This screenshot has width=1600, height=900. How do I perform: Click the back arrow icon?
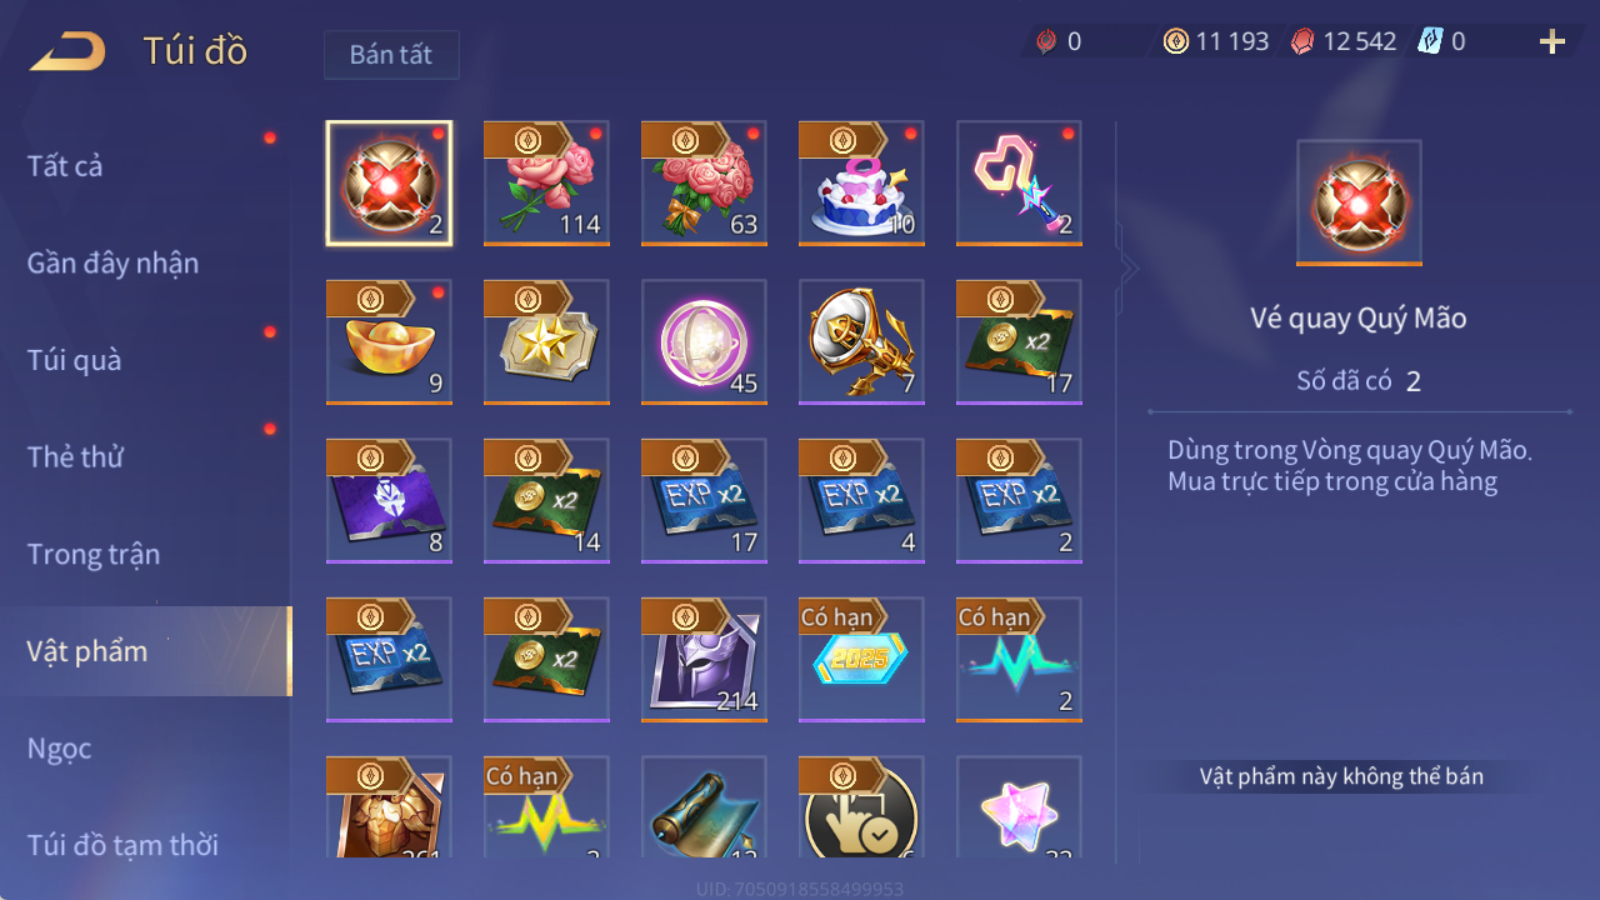pos(68,51)
